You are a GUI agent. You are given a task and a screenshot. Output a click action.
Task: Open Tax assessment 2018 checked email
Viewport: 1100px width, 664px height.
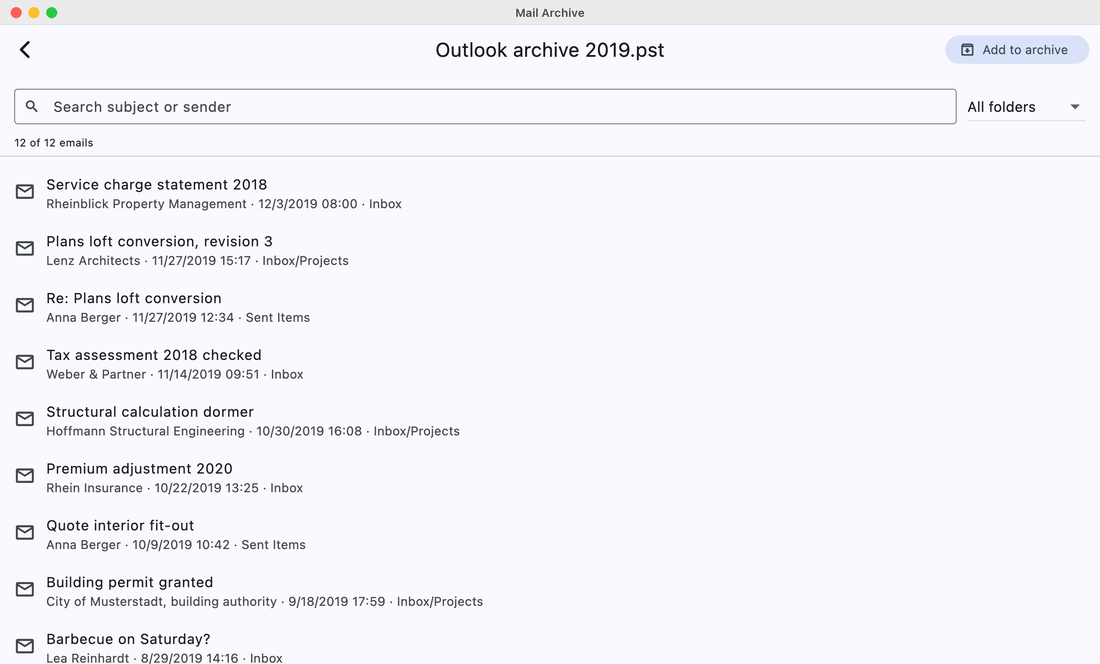click(550, 364)
